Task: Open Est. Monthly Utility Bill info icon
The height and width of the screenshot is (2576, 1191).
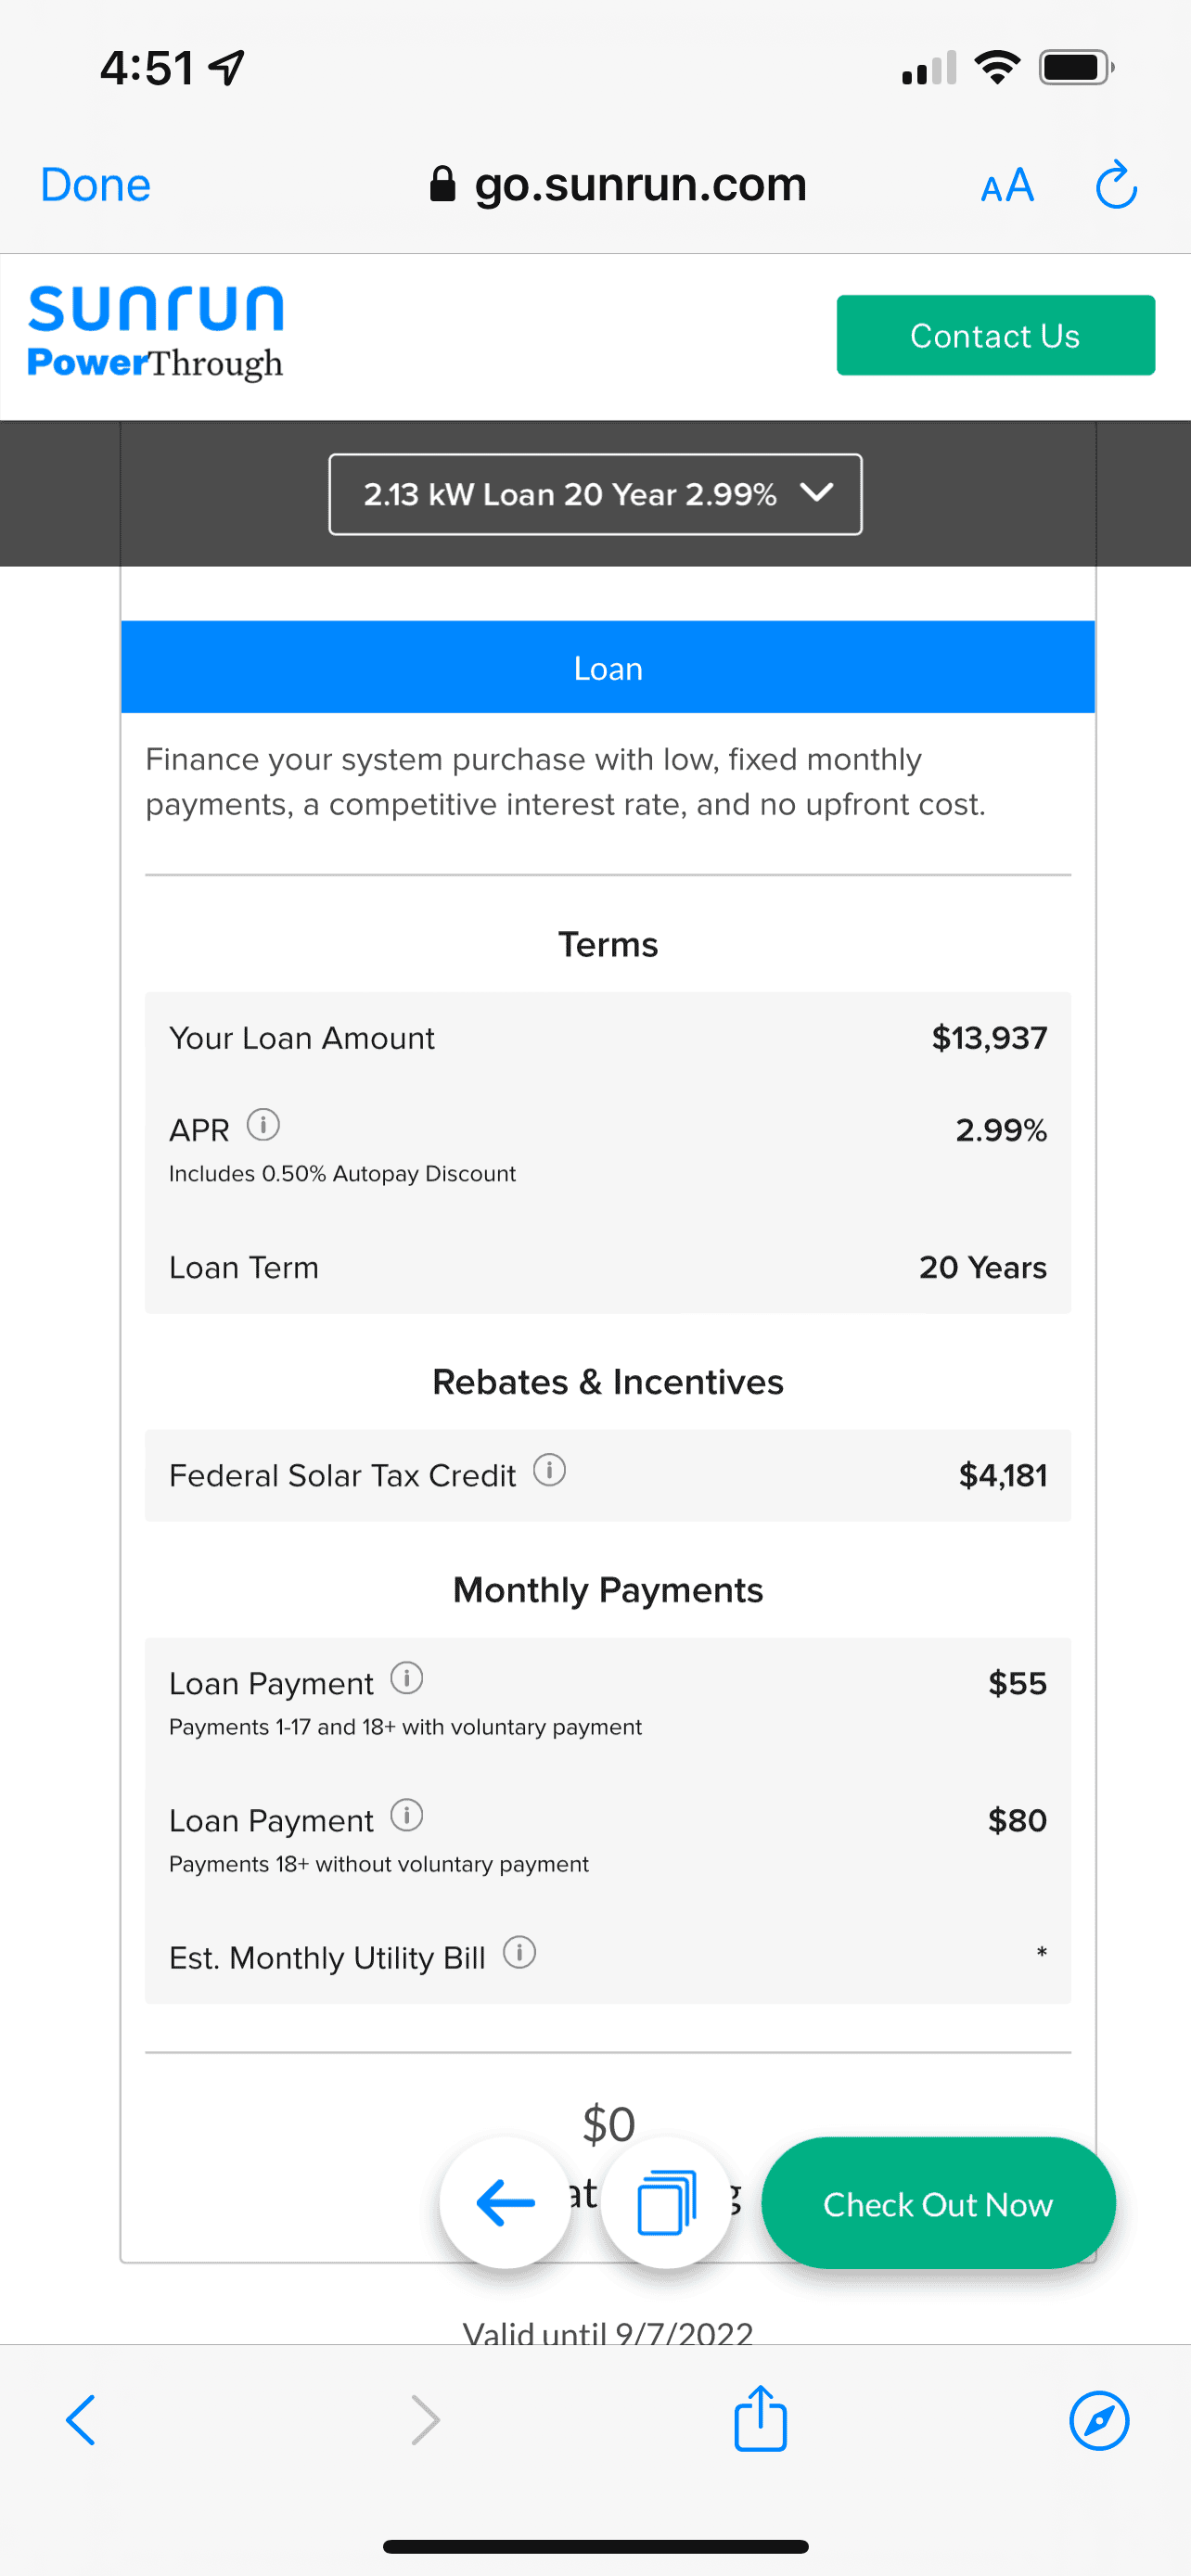Action: point(519,1952)
